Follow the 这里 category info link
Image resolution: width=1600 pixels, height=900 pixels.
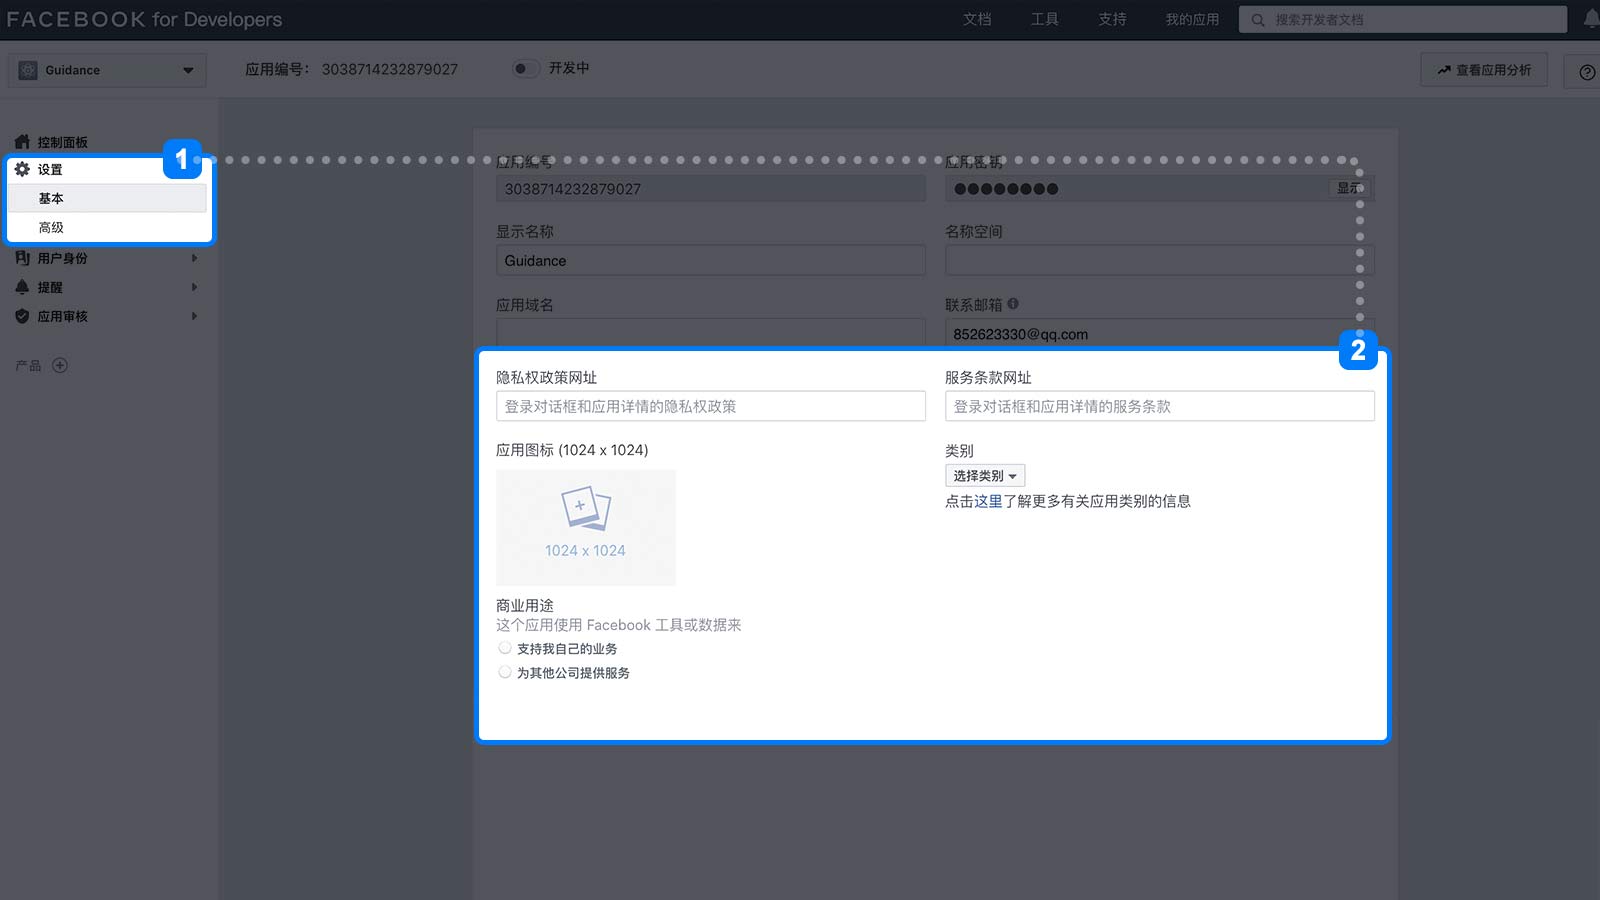tap(988, 501)
